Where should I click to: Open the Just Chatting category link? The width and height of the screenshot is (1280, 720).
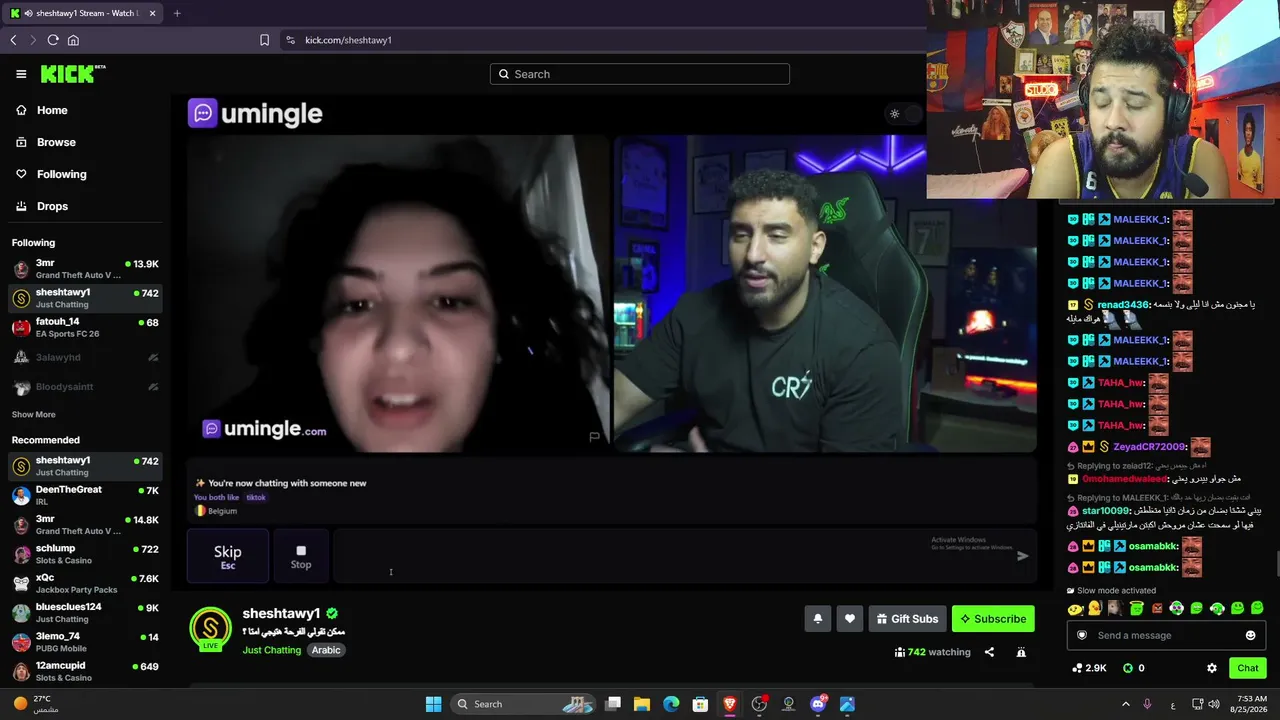click(x=271, y=650)
